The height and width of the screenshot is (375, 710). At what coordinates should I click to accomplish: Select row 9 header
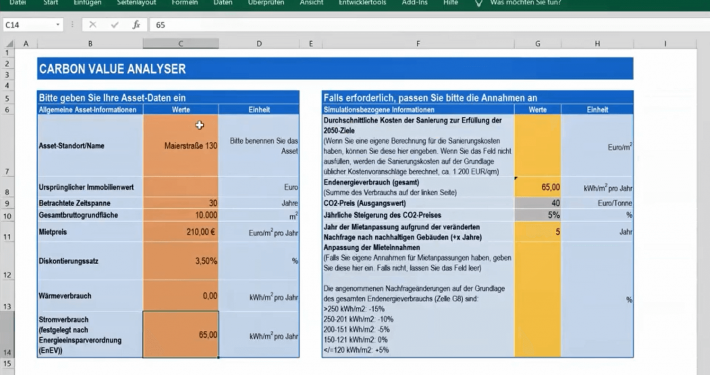(x=7, y=203)
